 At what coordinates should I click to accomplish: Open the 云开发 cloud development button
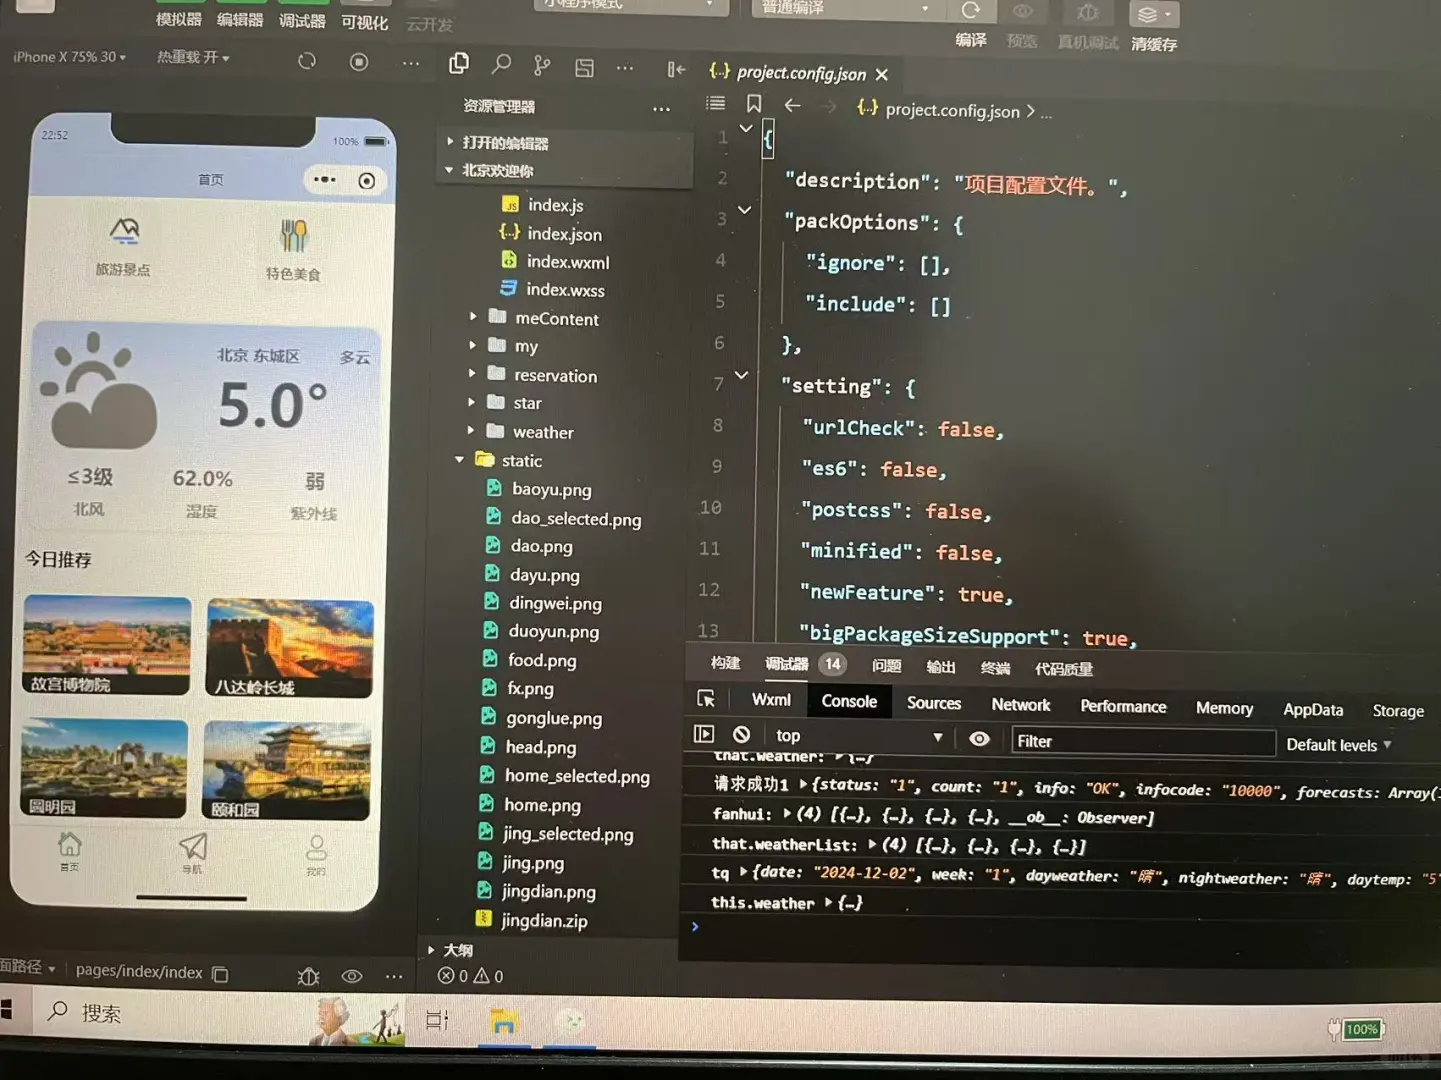430,23
